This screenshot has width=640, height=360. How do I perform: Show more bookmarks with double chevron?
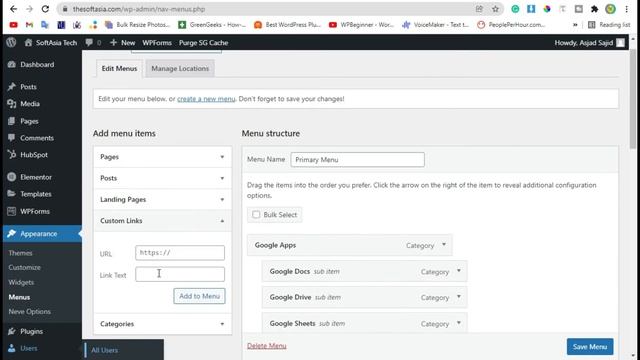(575, 25)
